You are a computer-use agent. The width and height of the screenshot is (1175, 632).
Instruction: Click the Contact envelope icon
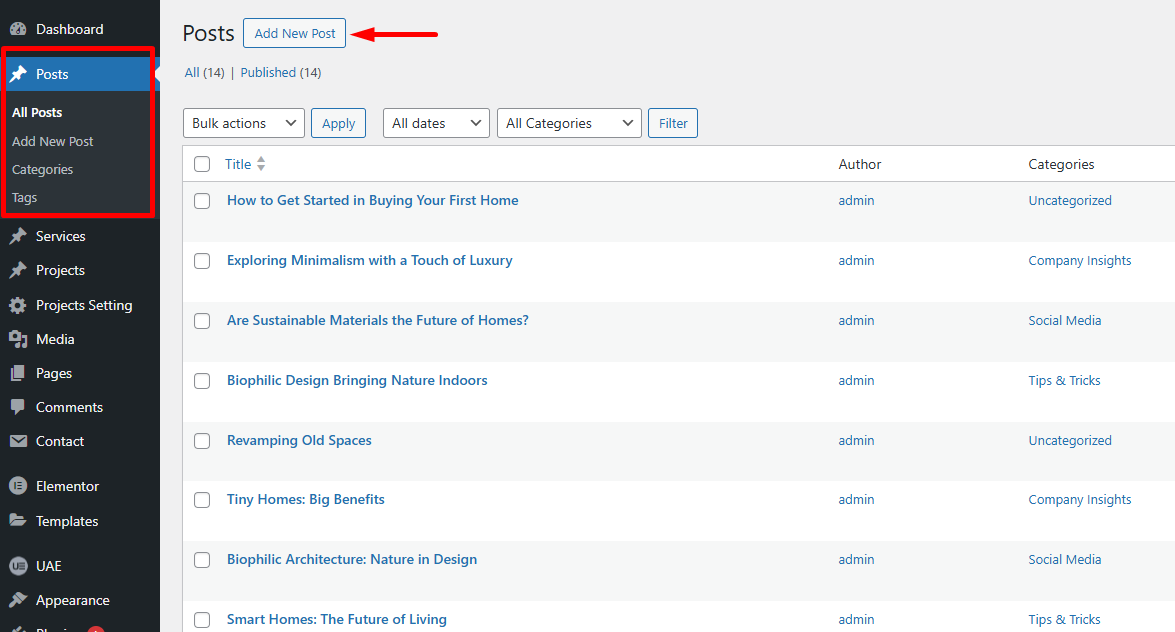tap(18, 442)
